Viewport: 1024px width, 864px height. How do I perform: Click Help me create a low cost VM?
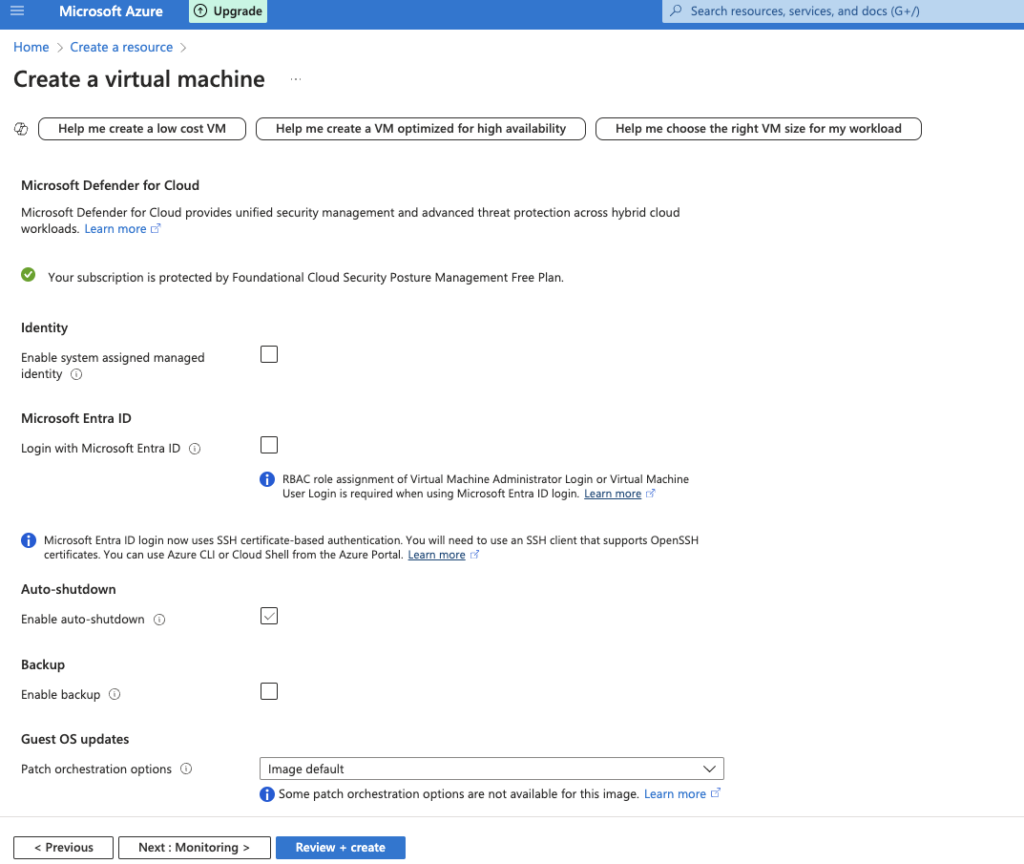142,129
